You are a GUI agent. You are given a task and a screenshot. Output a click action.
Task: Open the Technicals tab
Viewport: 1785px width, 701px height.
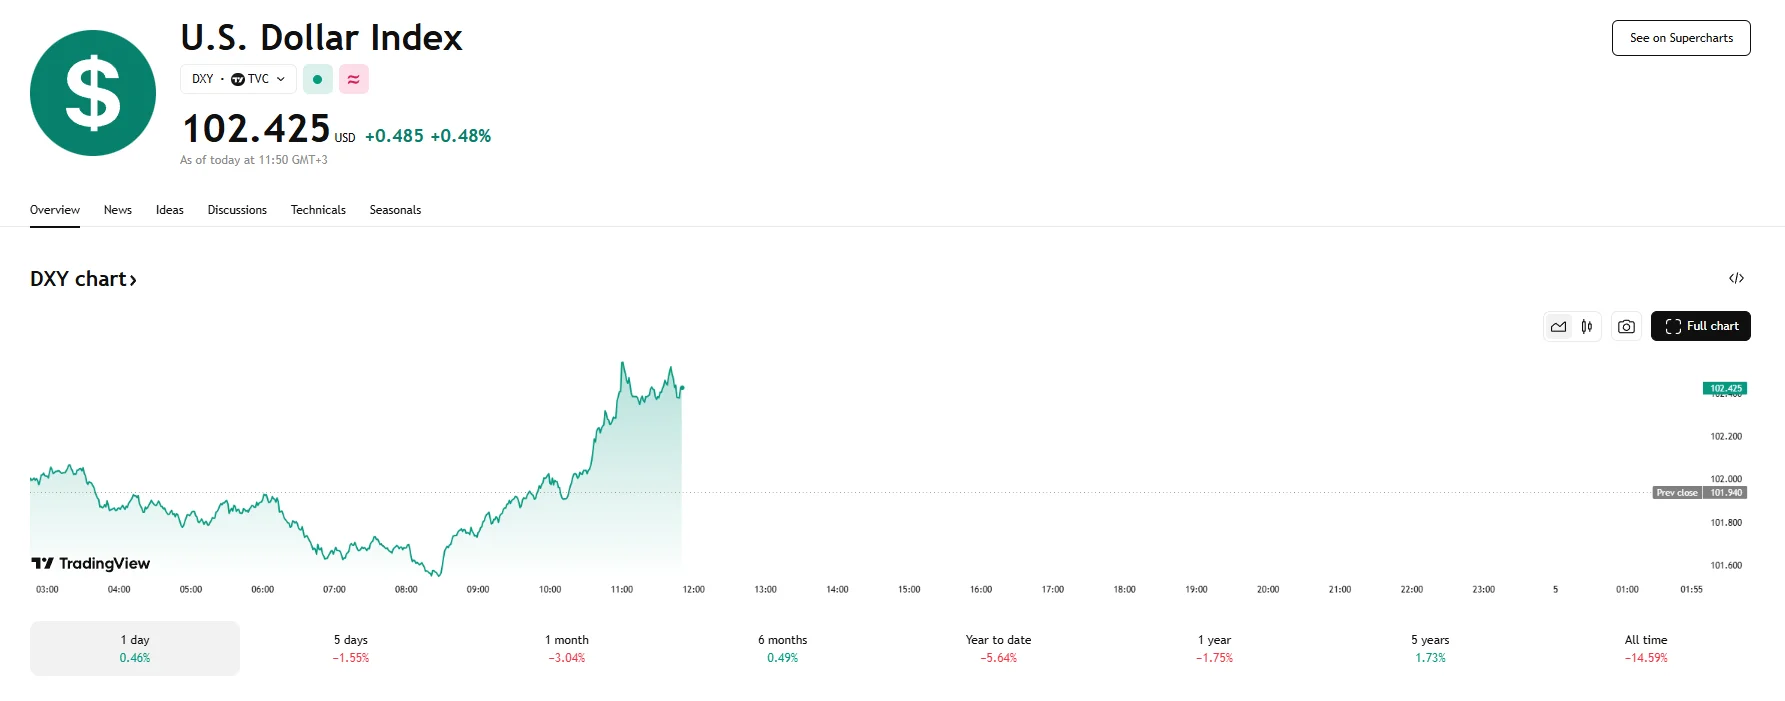318,210
